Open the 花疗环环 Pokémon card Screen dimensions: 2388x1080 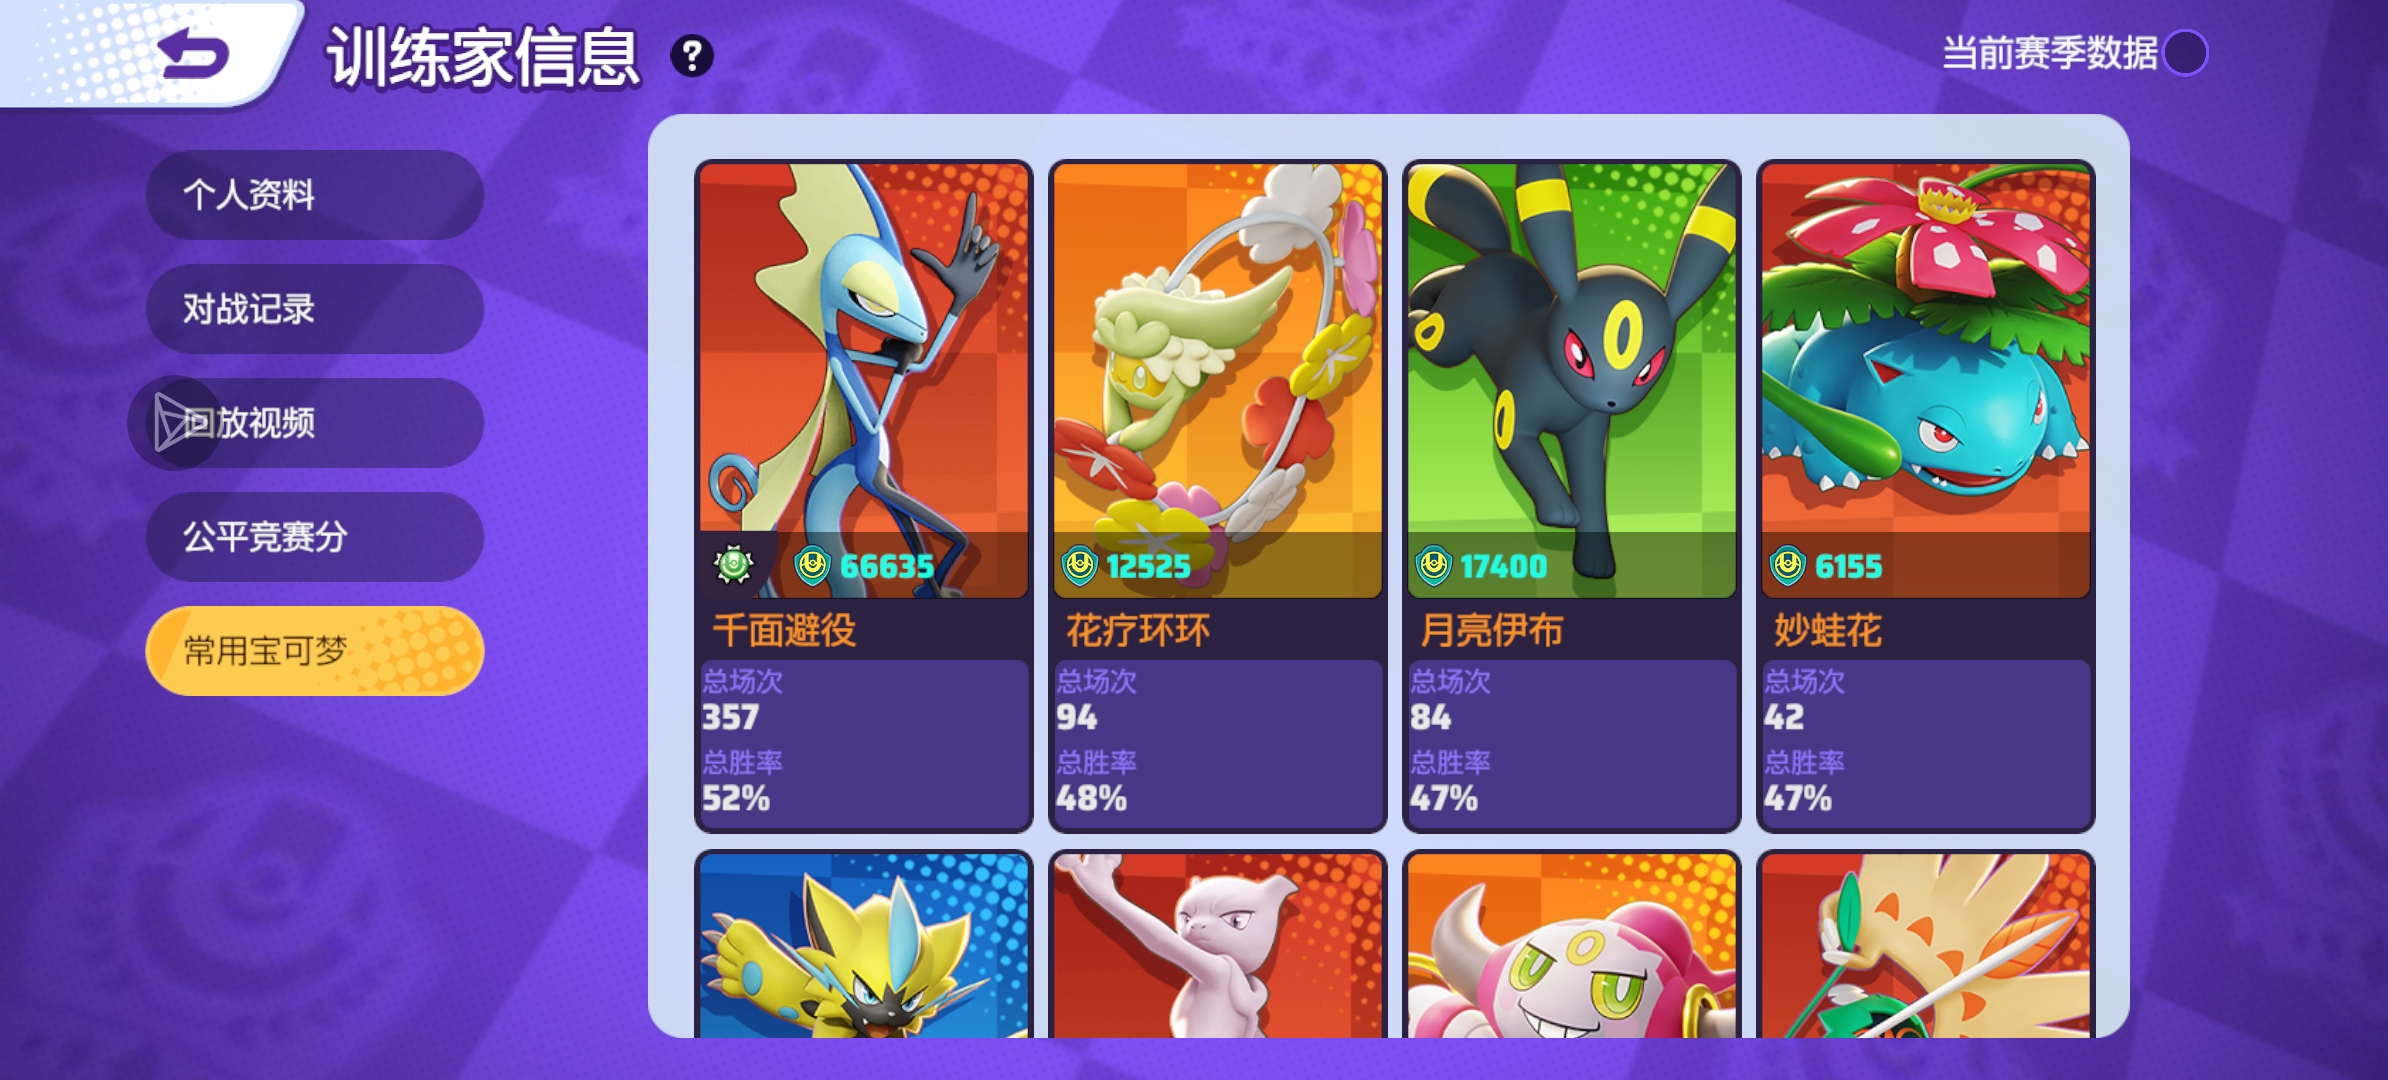[x=1218, y=496]
